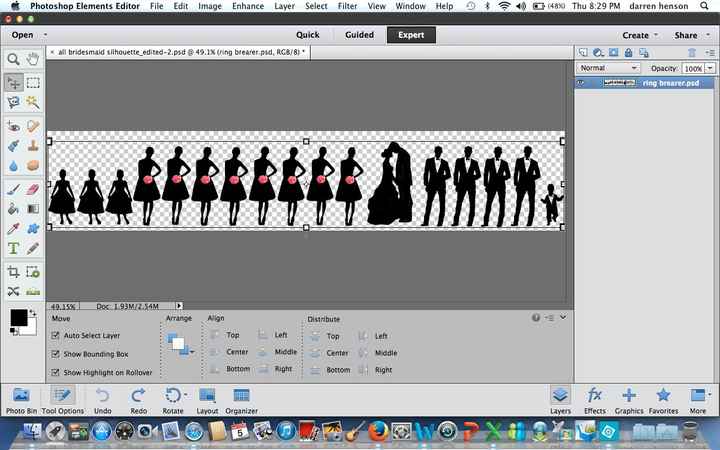Toggle Show Highlight on Rollover checkbox
The width and height of the screenshot is (720, 450).
pyautogui.click(x=56, y=372)
